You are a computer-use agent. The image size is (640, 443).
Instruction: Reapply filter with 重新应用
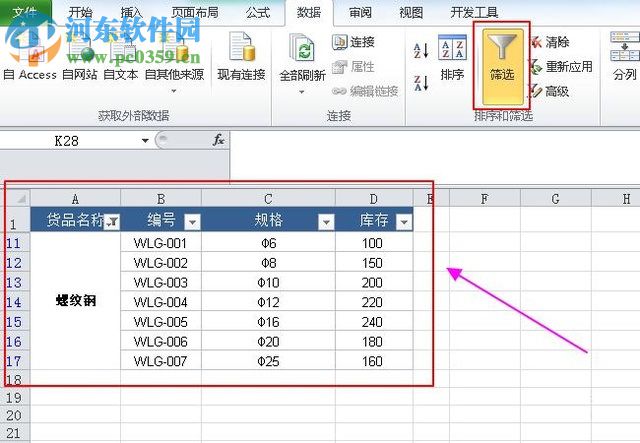tap(561, 67)
